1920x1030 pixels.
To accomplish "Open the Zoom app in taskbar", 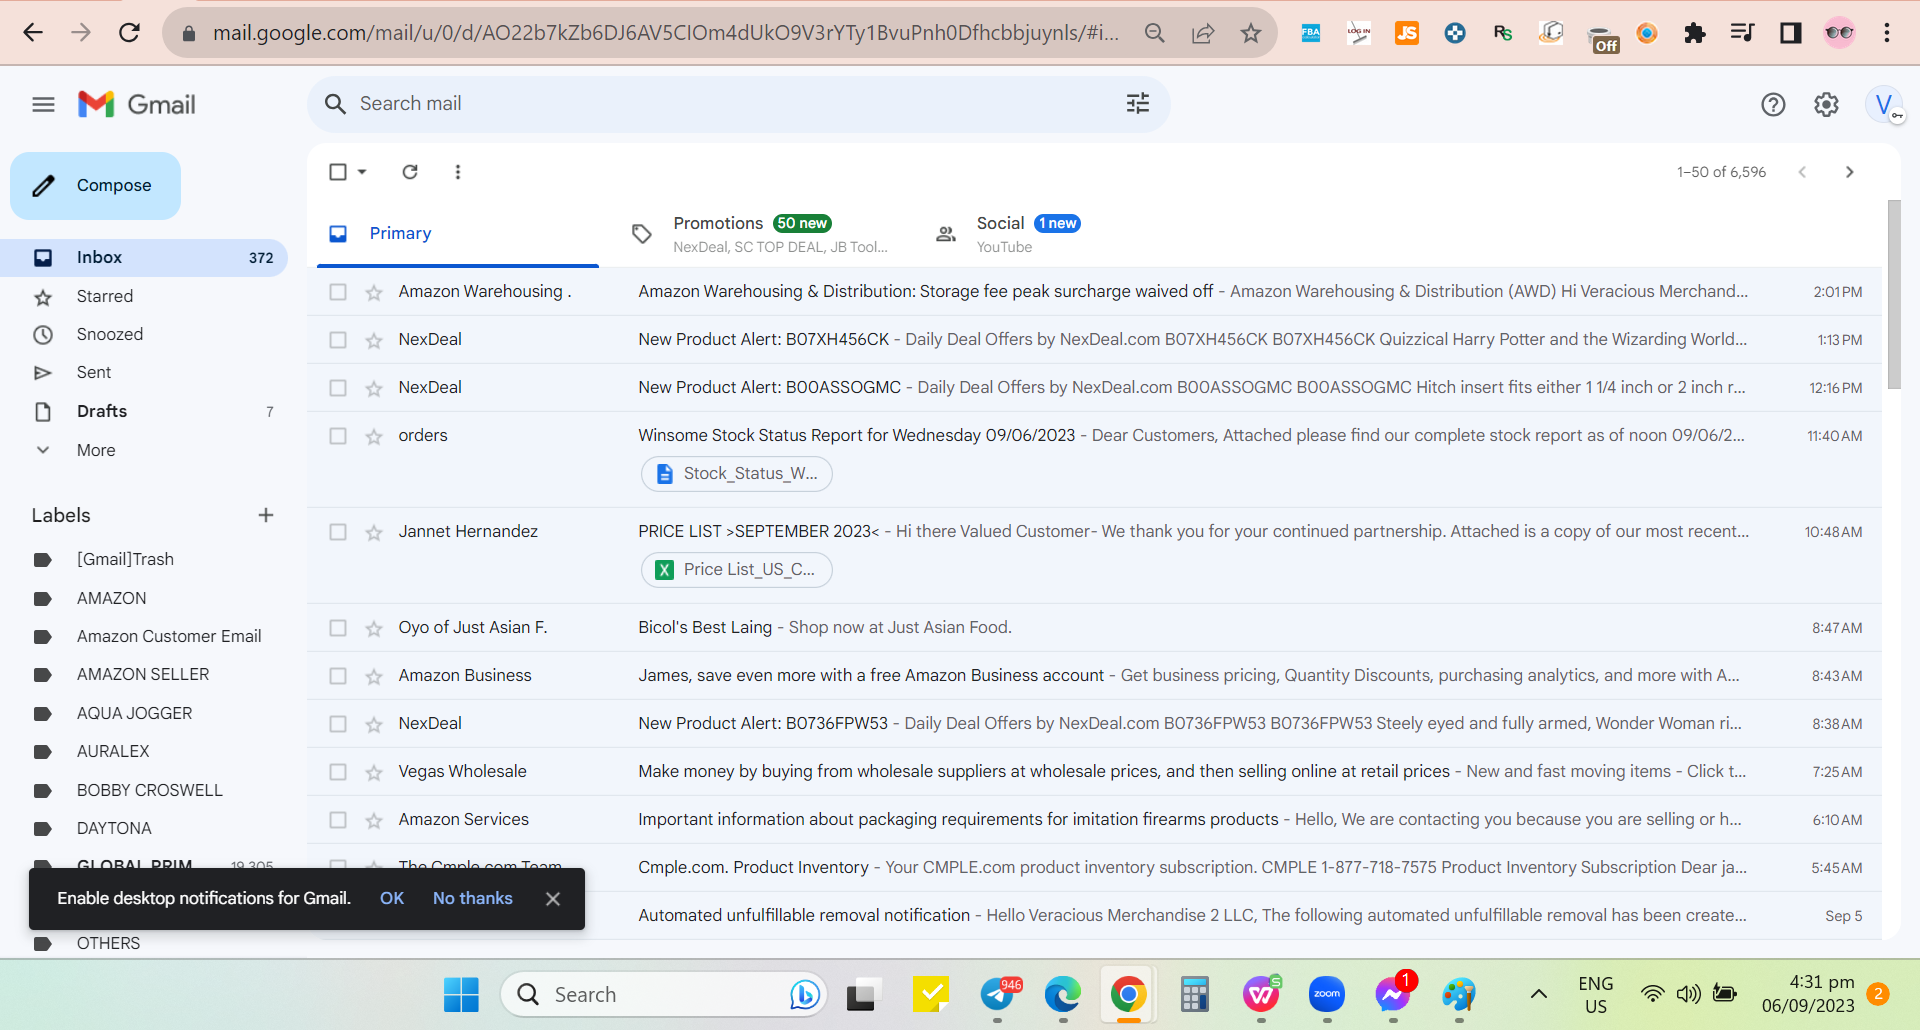I will pos(1327,994).
